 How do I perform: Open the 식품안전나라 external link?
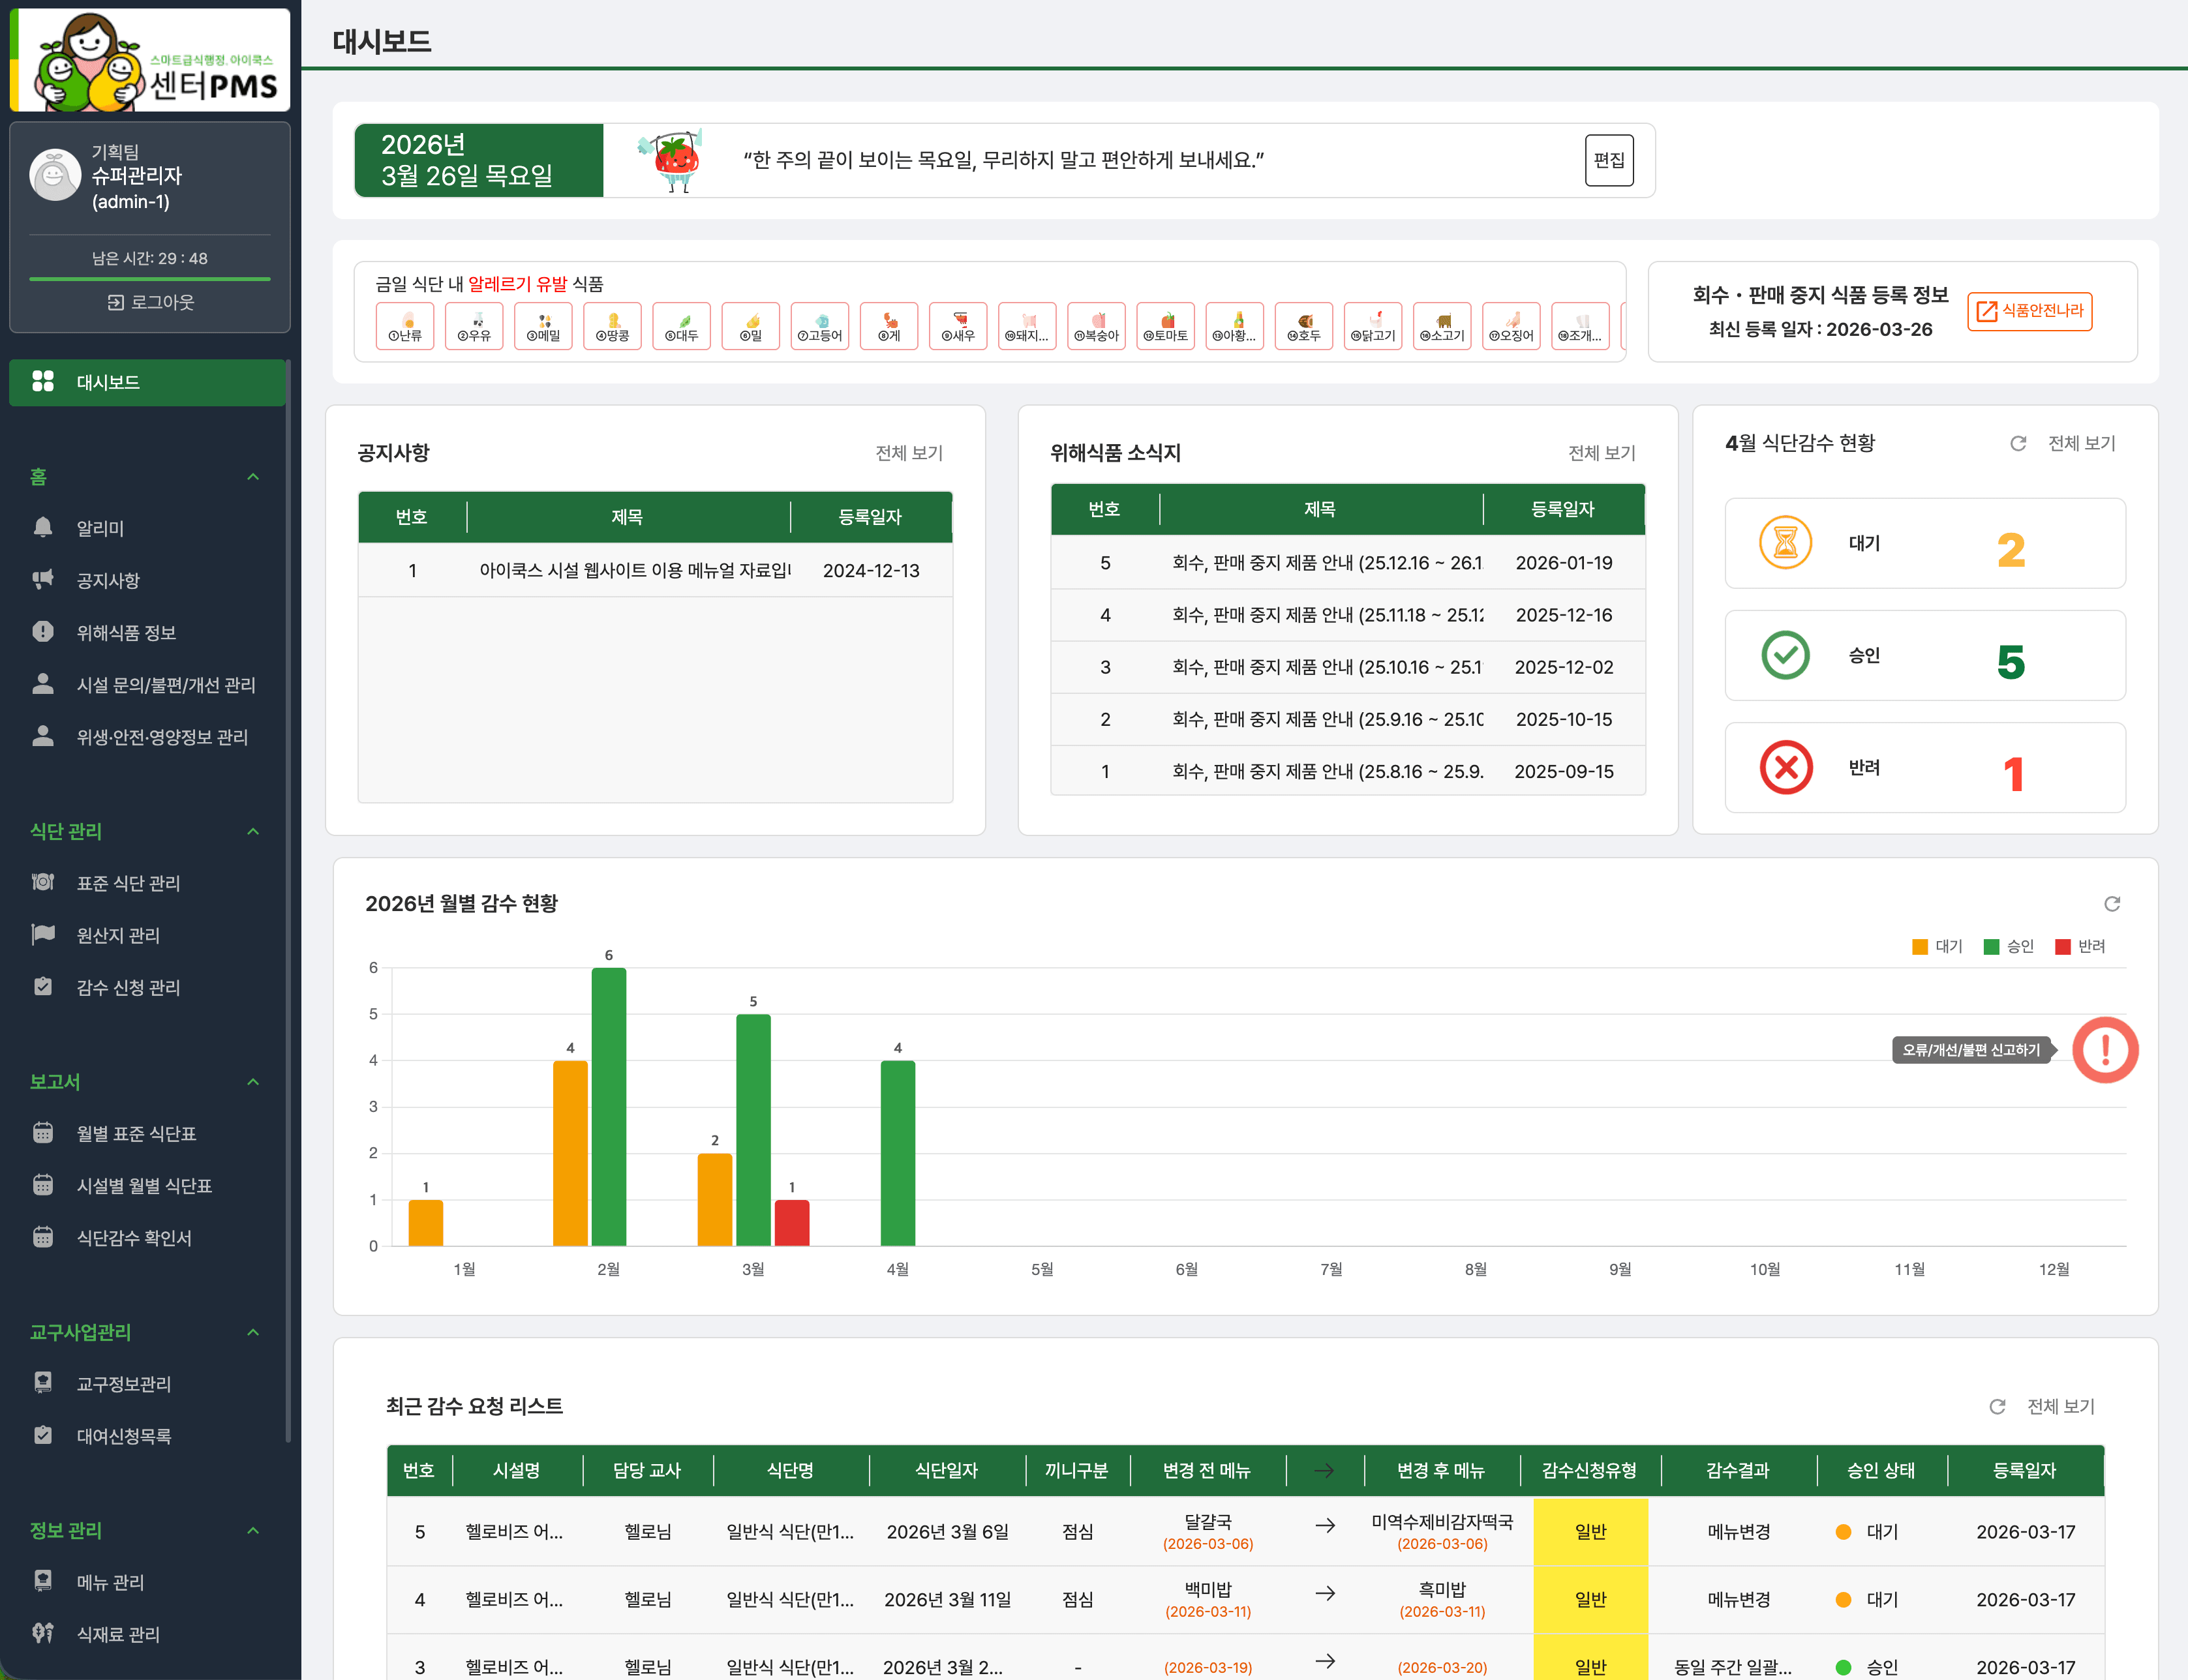2030,311
